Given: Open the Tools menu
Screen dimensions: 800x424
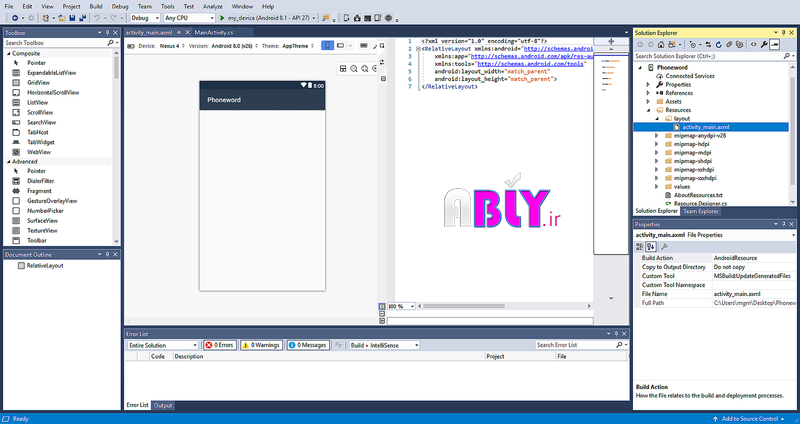Looking at the screenshot, I should pyautogui.click(x=167, y=7).
